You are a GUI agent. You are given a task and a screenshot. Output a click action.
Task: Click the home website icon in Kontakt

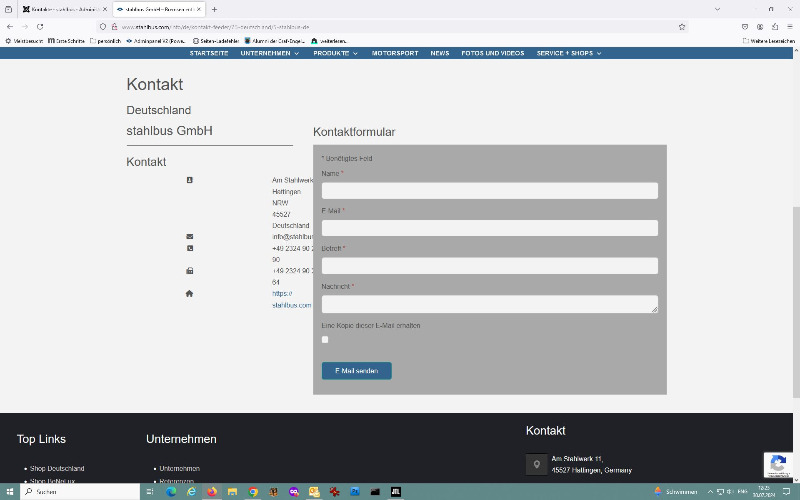click(189, 293)
